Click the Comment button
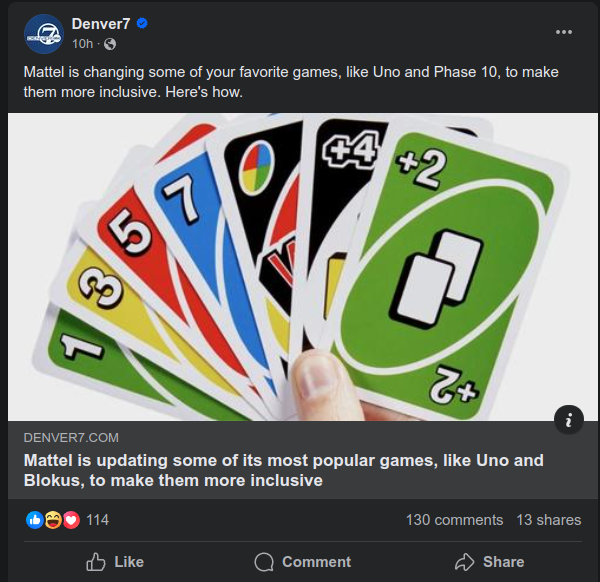 click(x=302, y=562)
